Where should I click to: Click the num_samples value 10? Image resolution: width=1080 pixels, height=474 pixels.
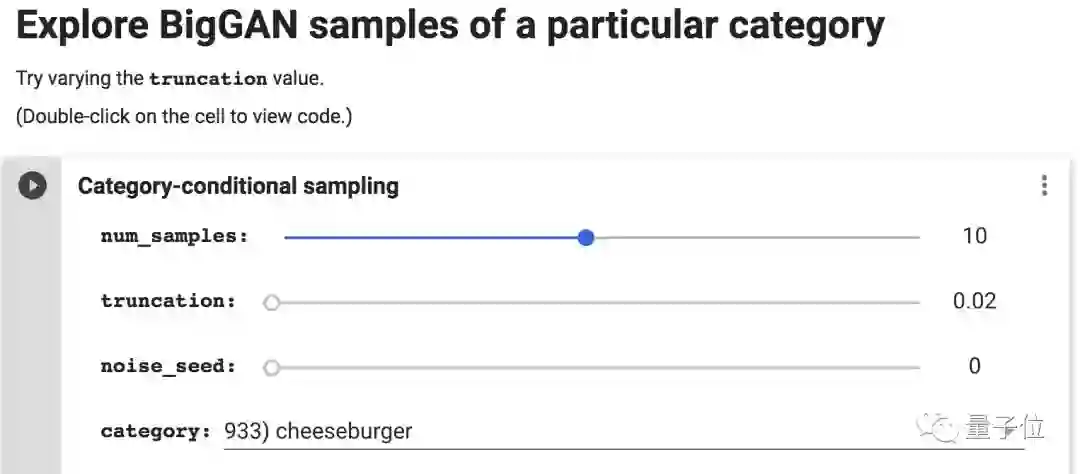pyautogui.click(x=974, y=236)
